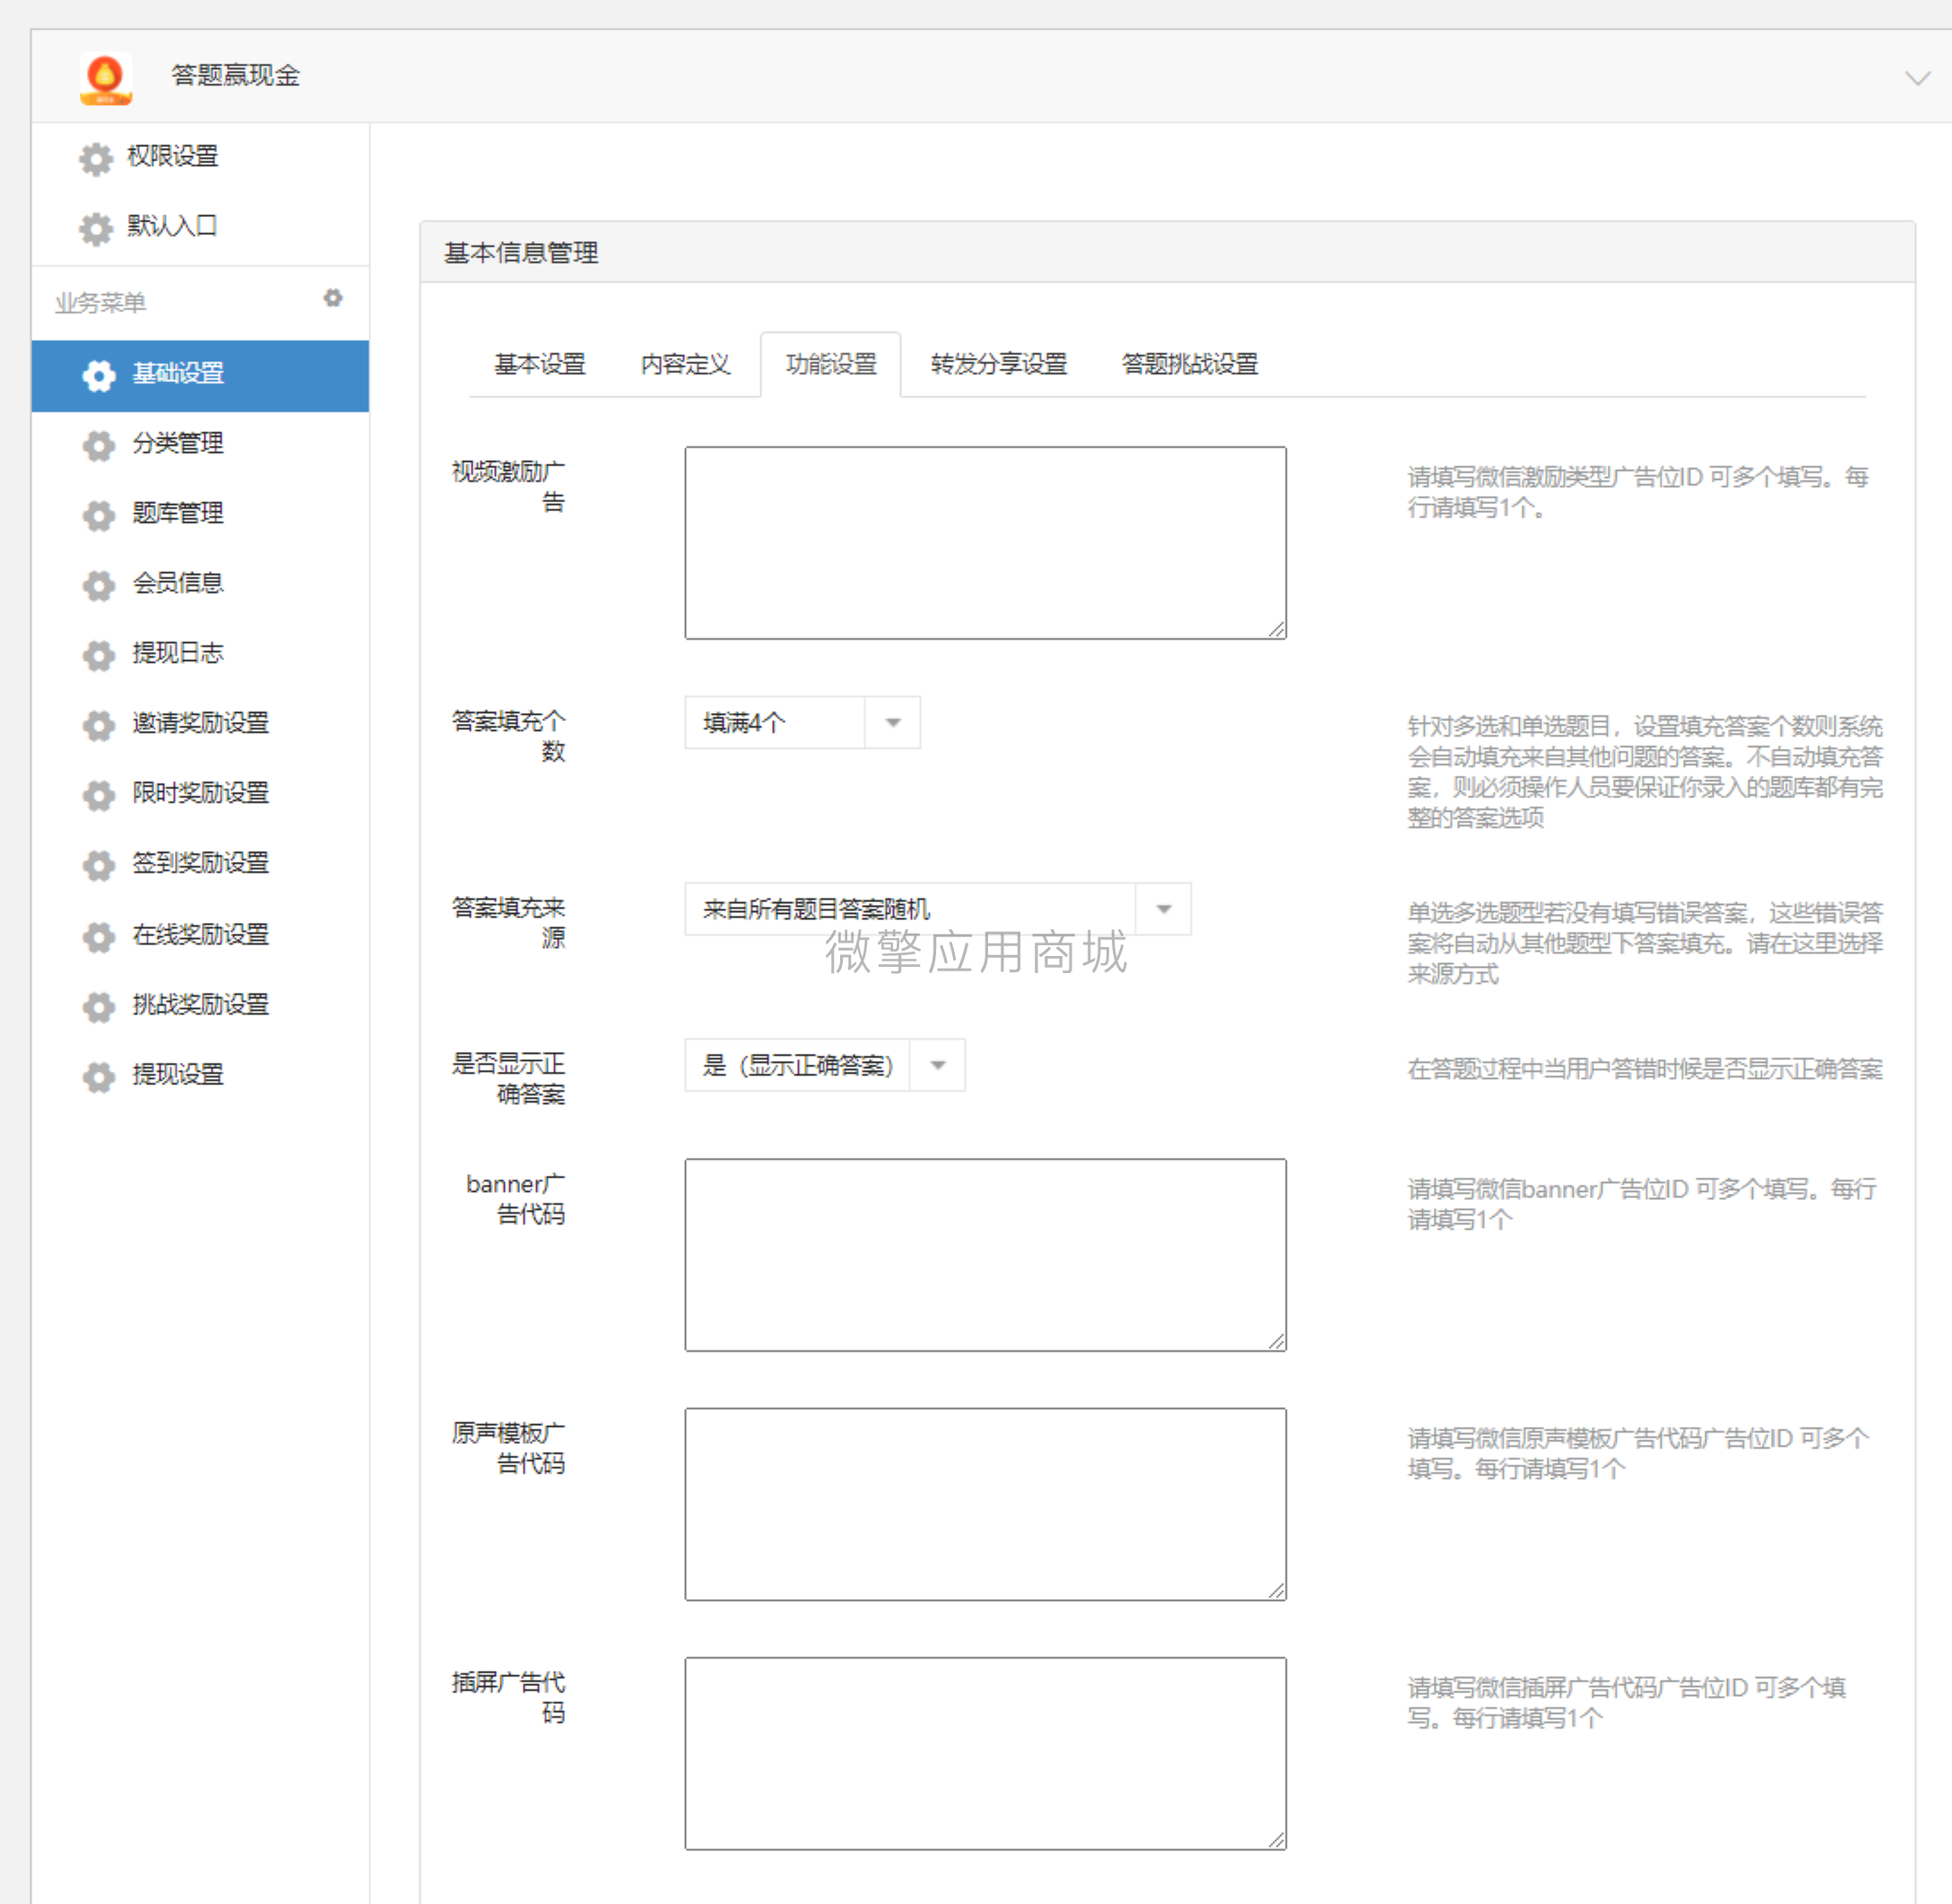Click gear icon next to 邀请奖励设置

point(99,725)
